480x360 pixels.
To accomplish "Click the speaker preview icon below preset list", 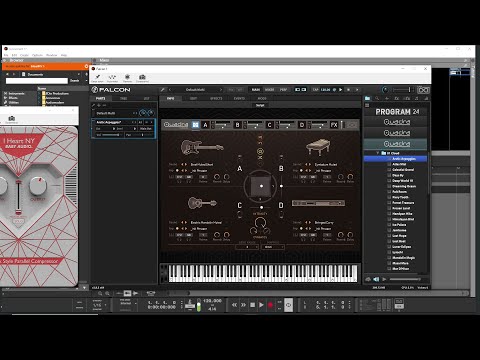I will pos(376,279).
